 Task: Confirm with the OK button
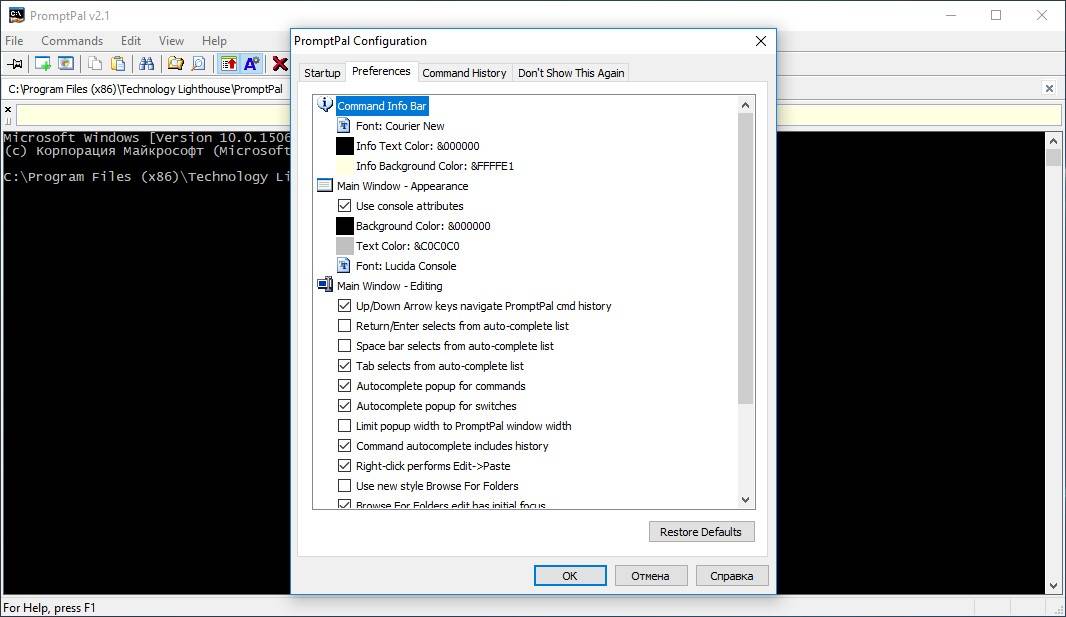tap(570, 576)
